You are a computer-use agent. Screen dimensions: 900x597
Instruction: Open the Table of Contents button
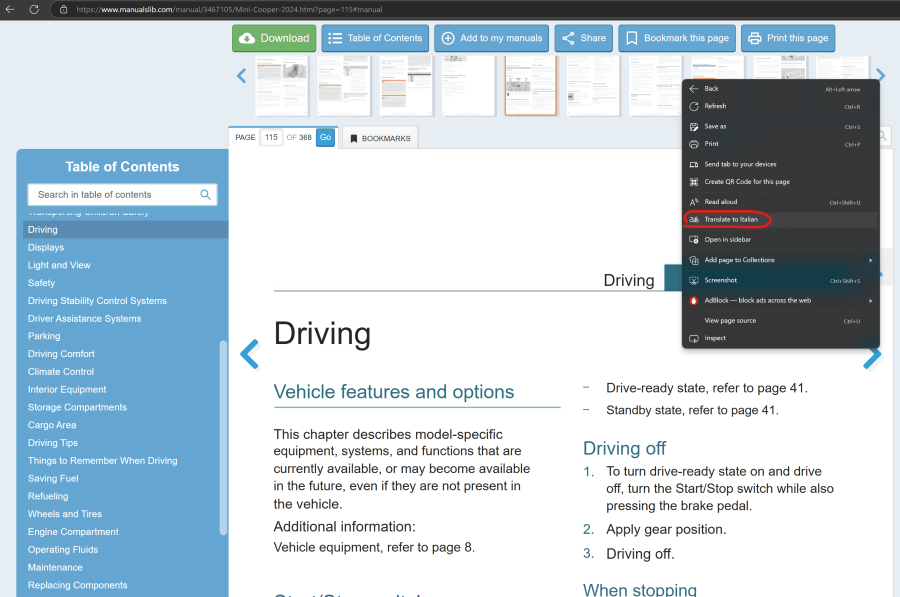375,38
